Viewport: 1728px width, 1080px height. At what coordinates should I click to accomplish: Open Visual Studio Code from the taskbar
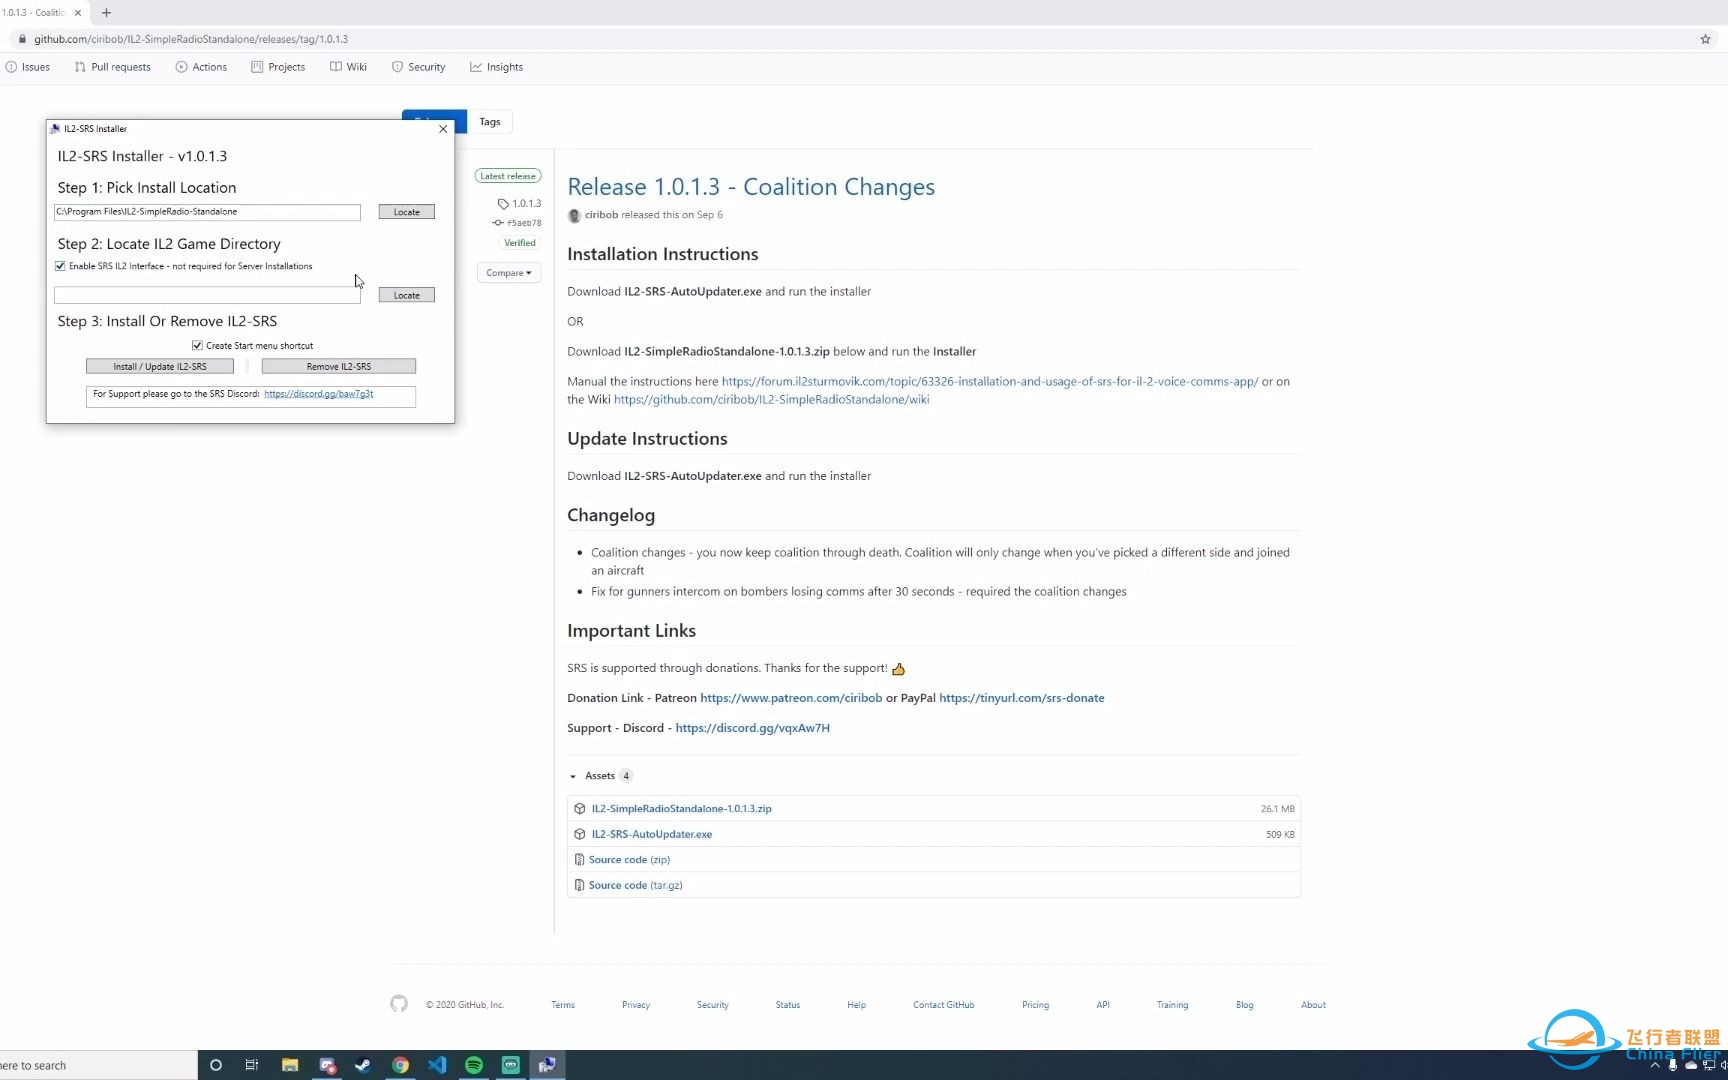[x=437, y=1065]
